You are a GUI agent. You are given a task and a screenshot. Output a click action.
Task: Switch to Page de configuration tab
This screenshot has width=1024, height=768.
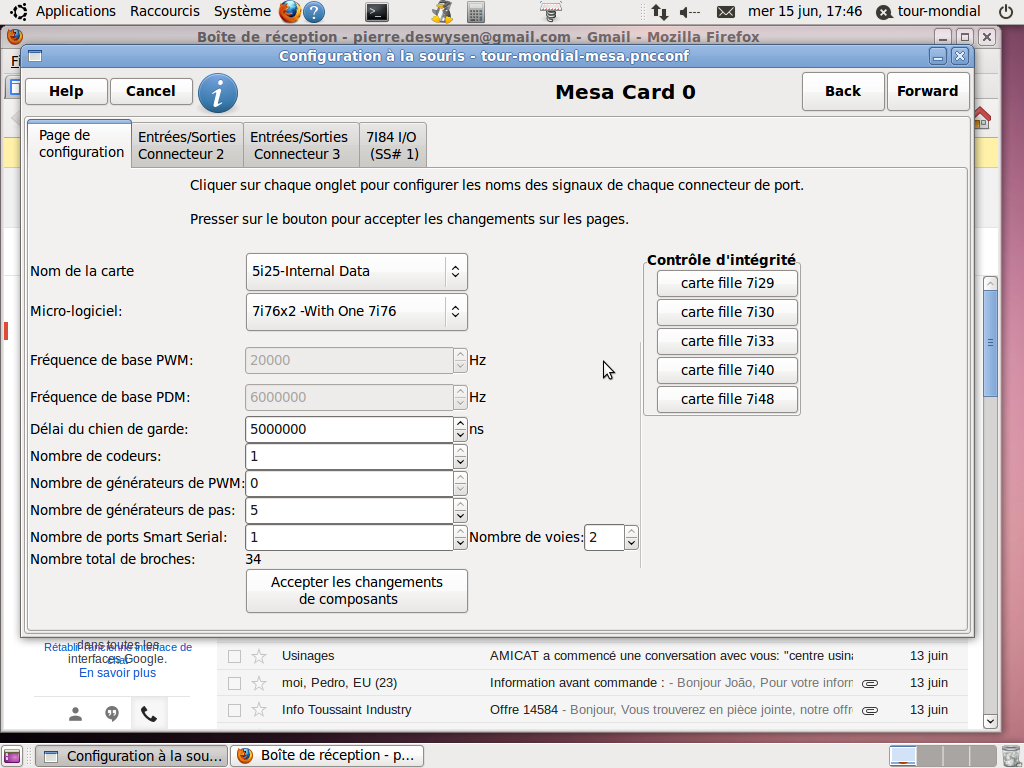click(80, 144)
